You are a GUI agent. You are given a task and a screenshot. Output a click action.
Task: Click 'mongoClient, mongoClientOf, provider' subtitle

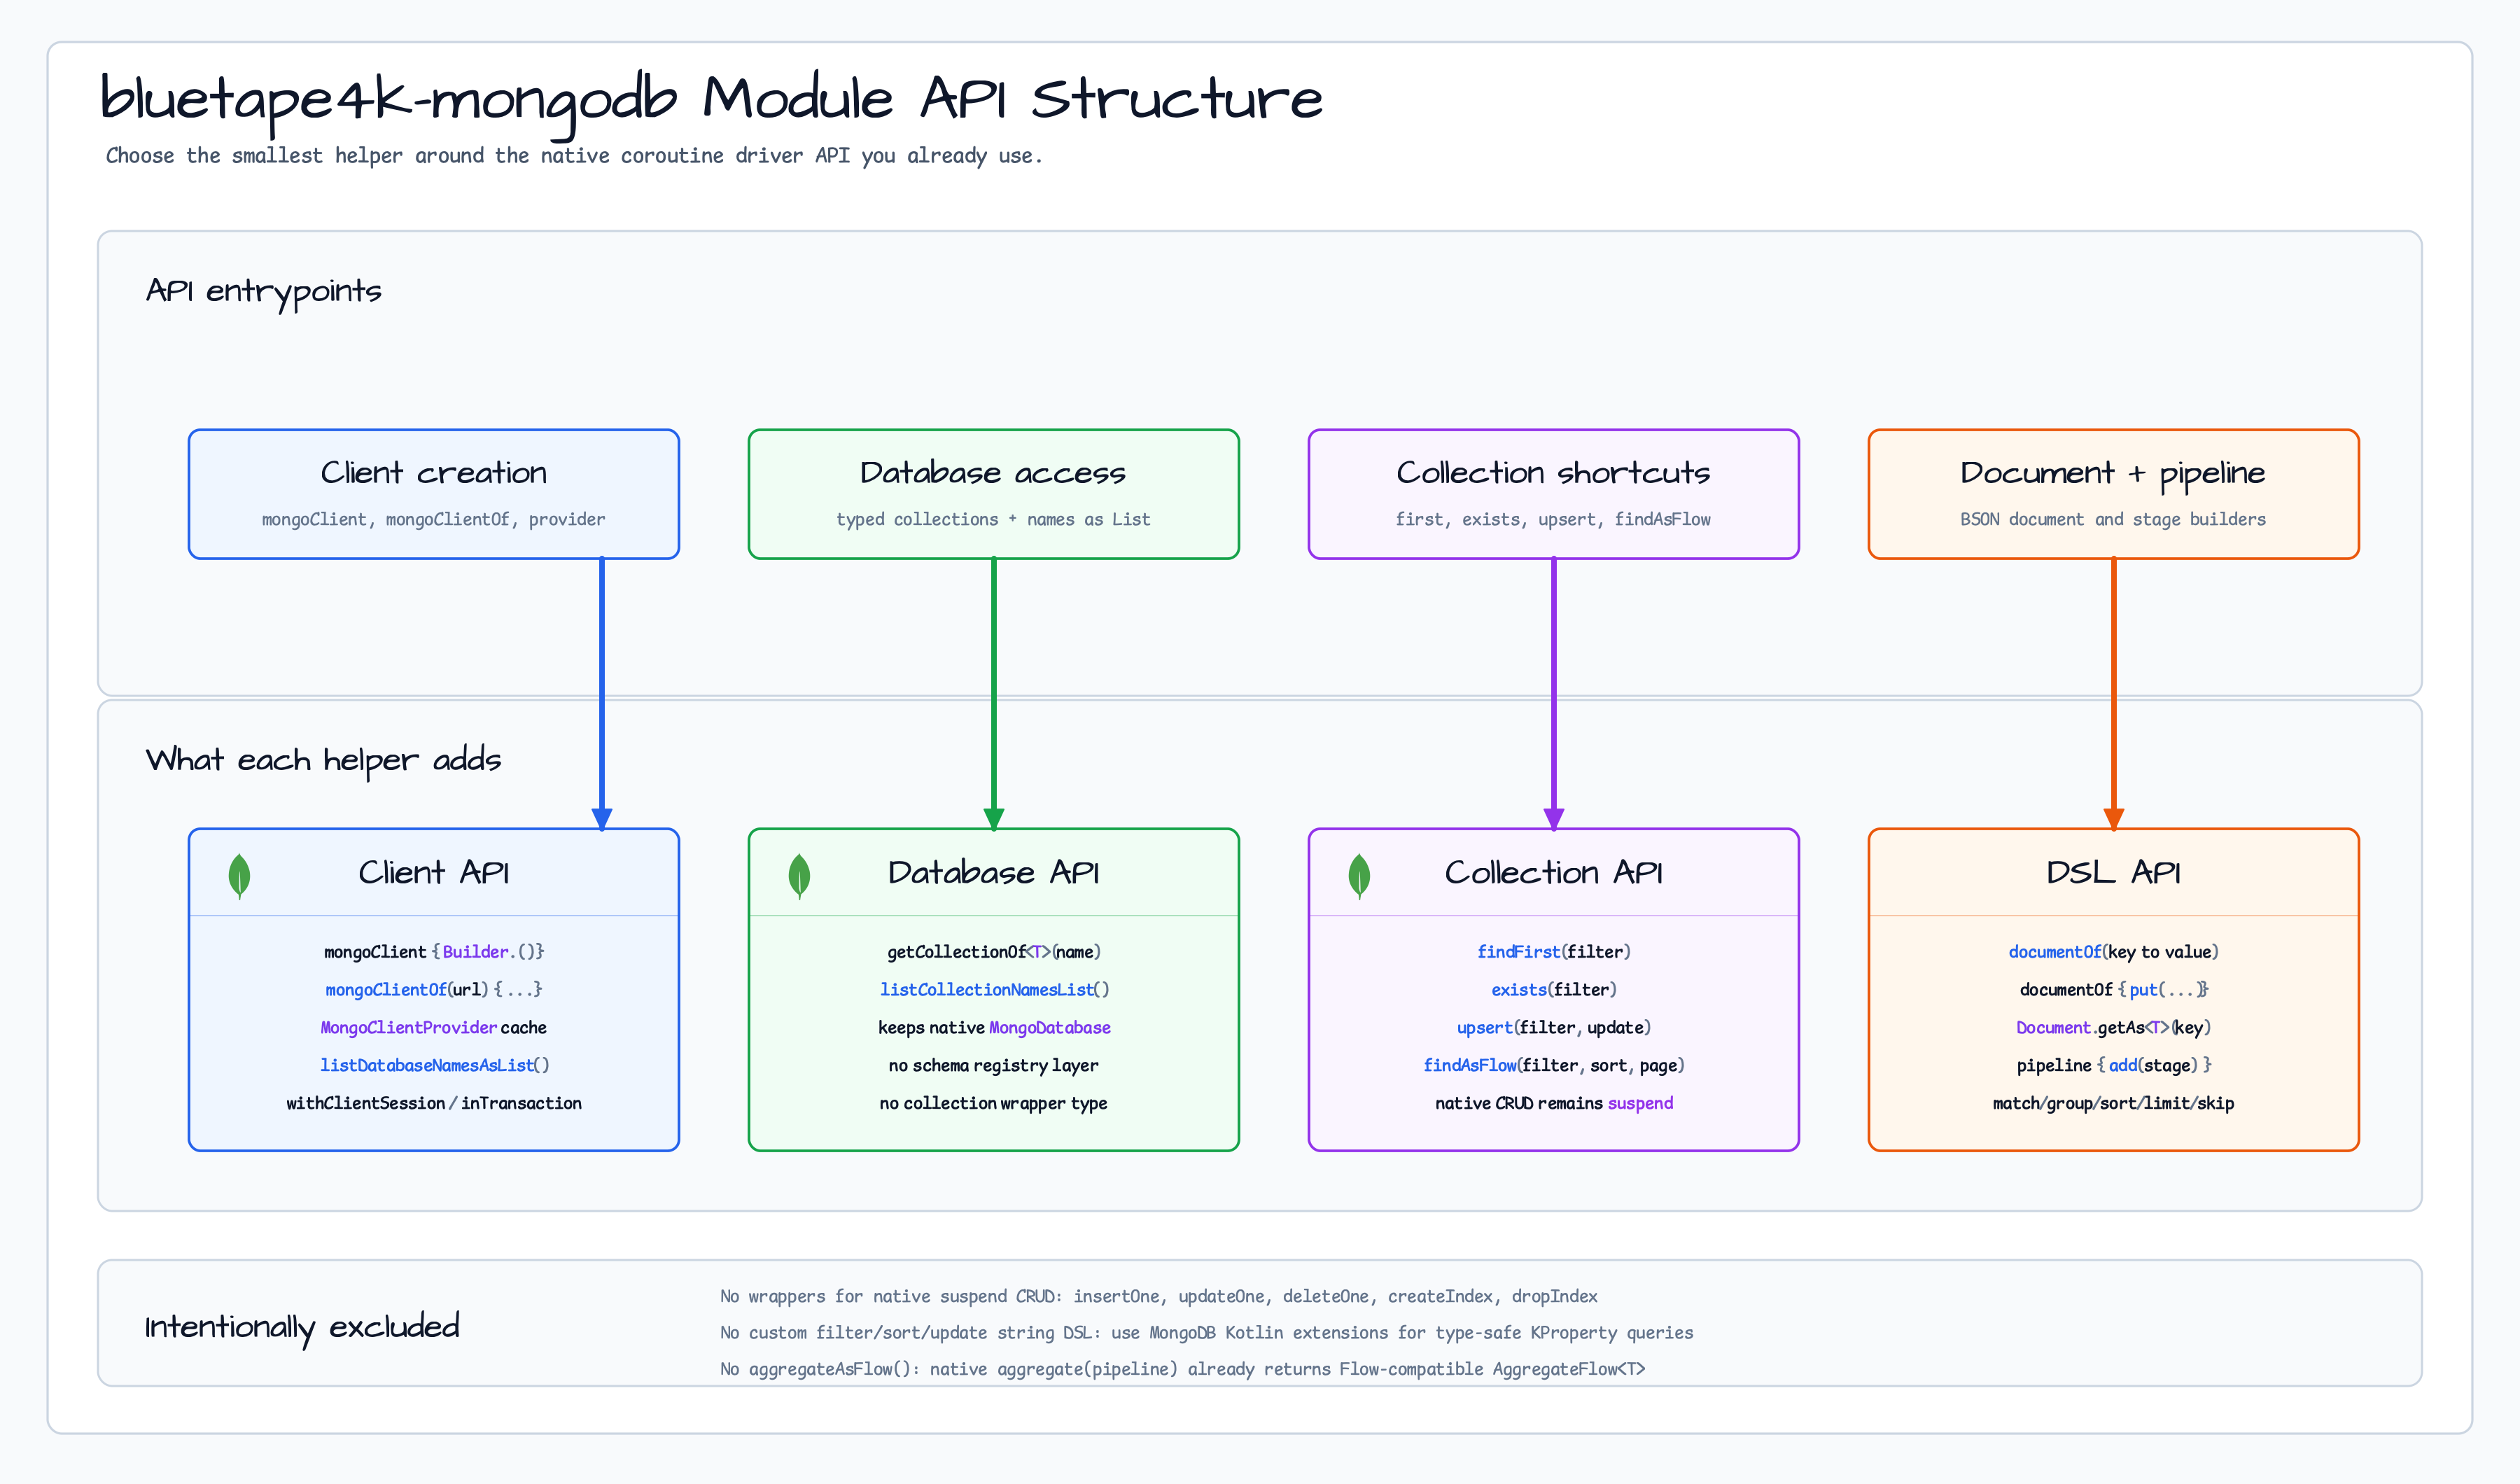point(434,519)
